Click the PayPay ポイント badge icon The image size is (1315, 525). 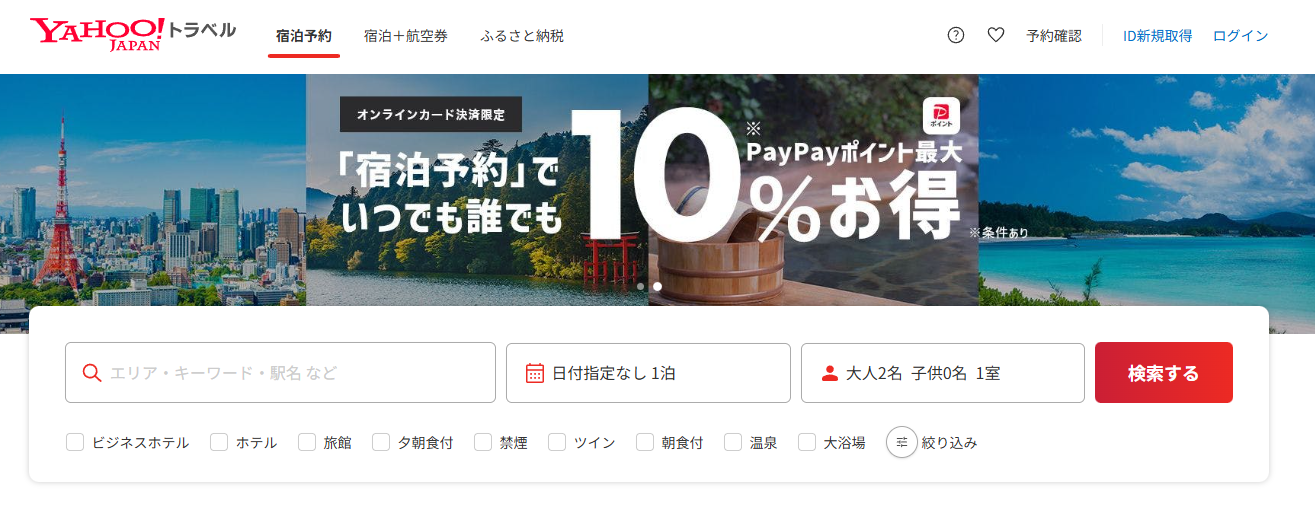pyautogui.click(x=941, y=116)
